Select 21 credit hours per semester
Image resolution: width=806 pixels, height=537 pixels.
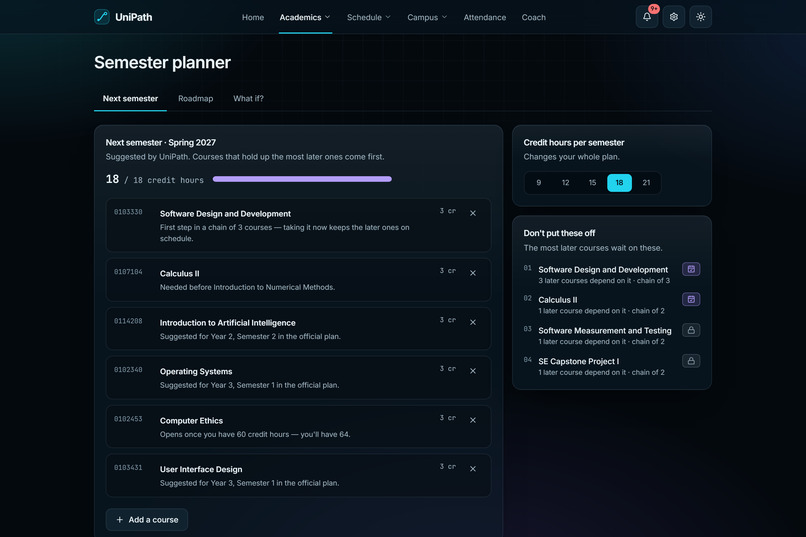646,183
